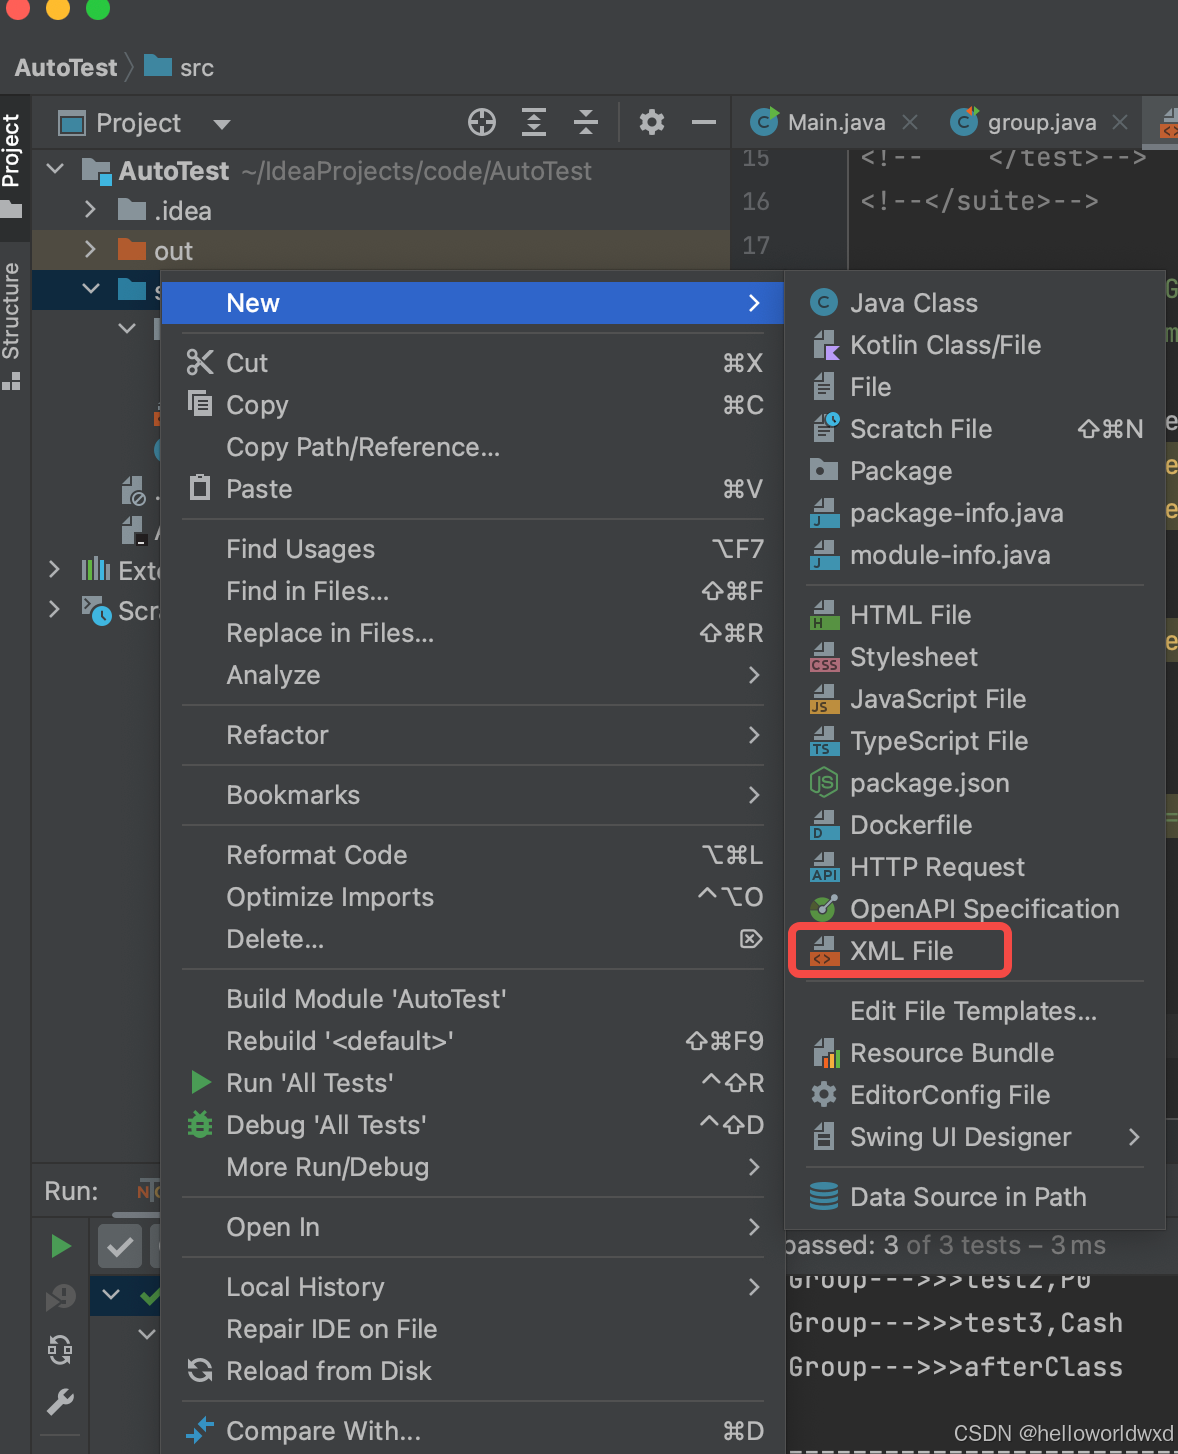Image resolution: width=1178 pixels, height=1454 pixels.
Task: Click the AutoTest breadcrumb
Action: pos(66,68)
